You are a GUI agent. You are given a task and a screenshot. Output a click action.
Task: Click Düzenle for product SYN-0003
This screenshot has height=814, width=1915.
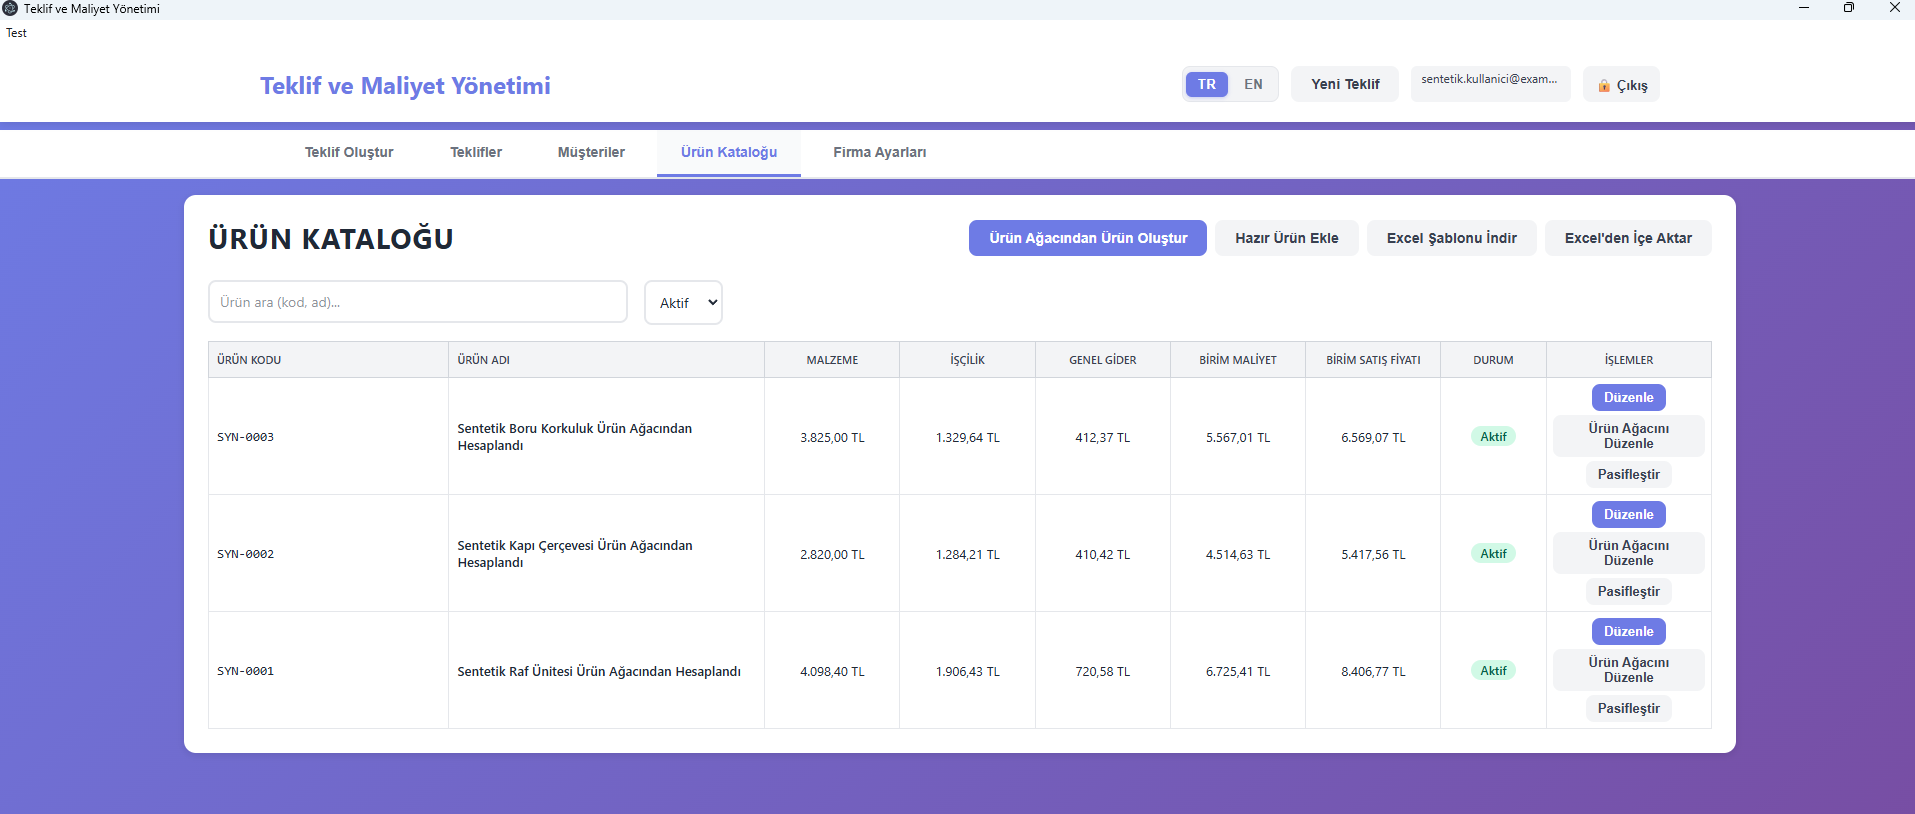pyautogui.click(x=1629, y=397)
